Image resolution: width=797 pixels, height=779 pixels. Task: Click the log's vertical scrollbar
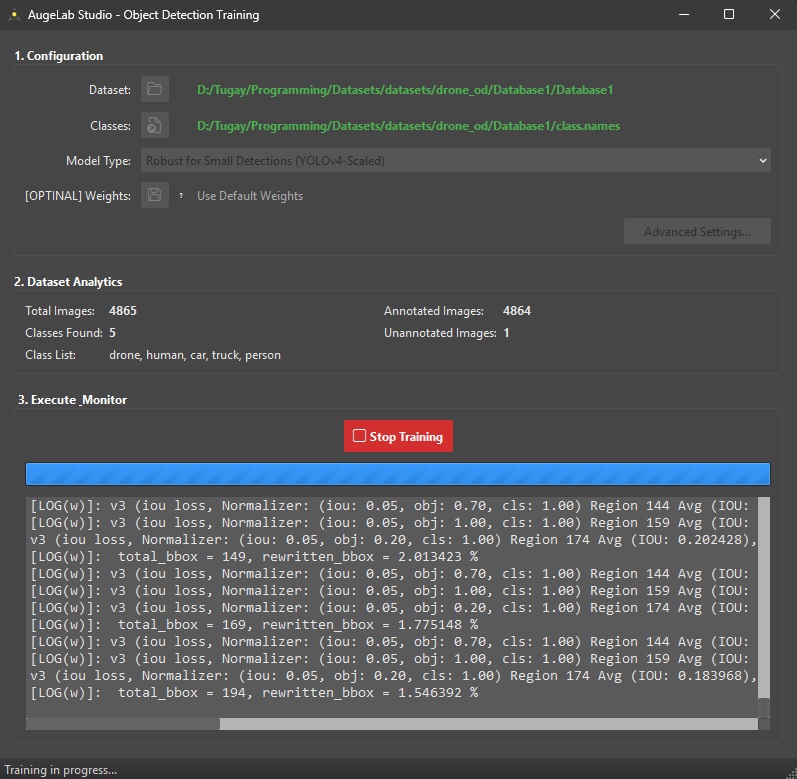click(764, 600)
